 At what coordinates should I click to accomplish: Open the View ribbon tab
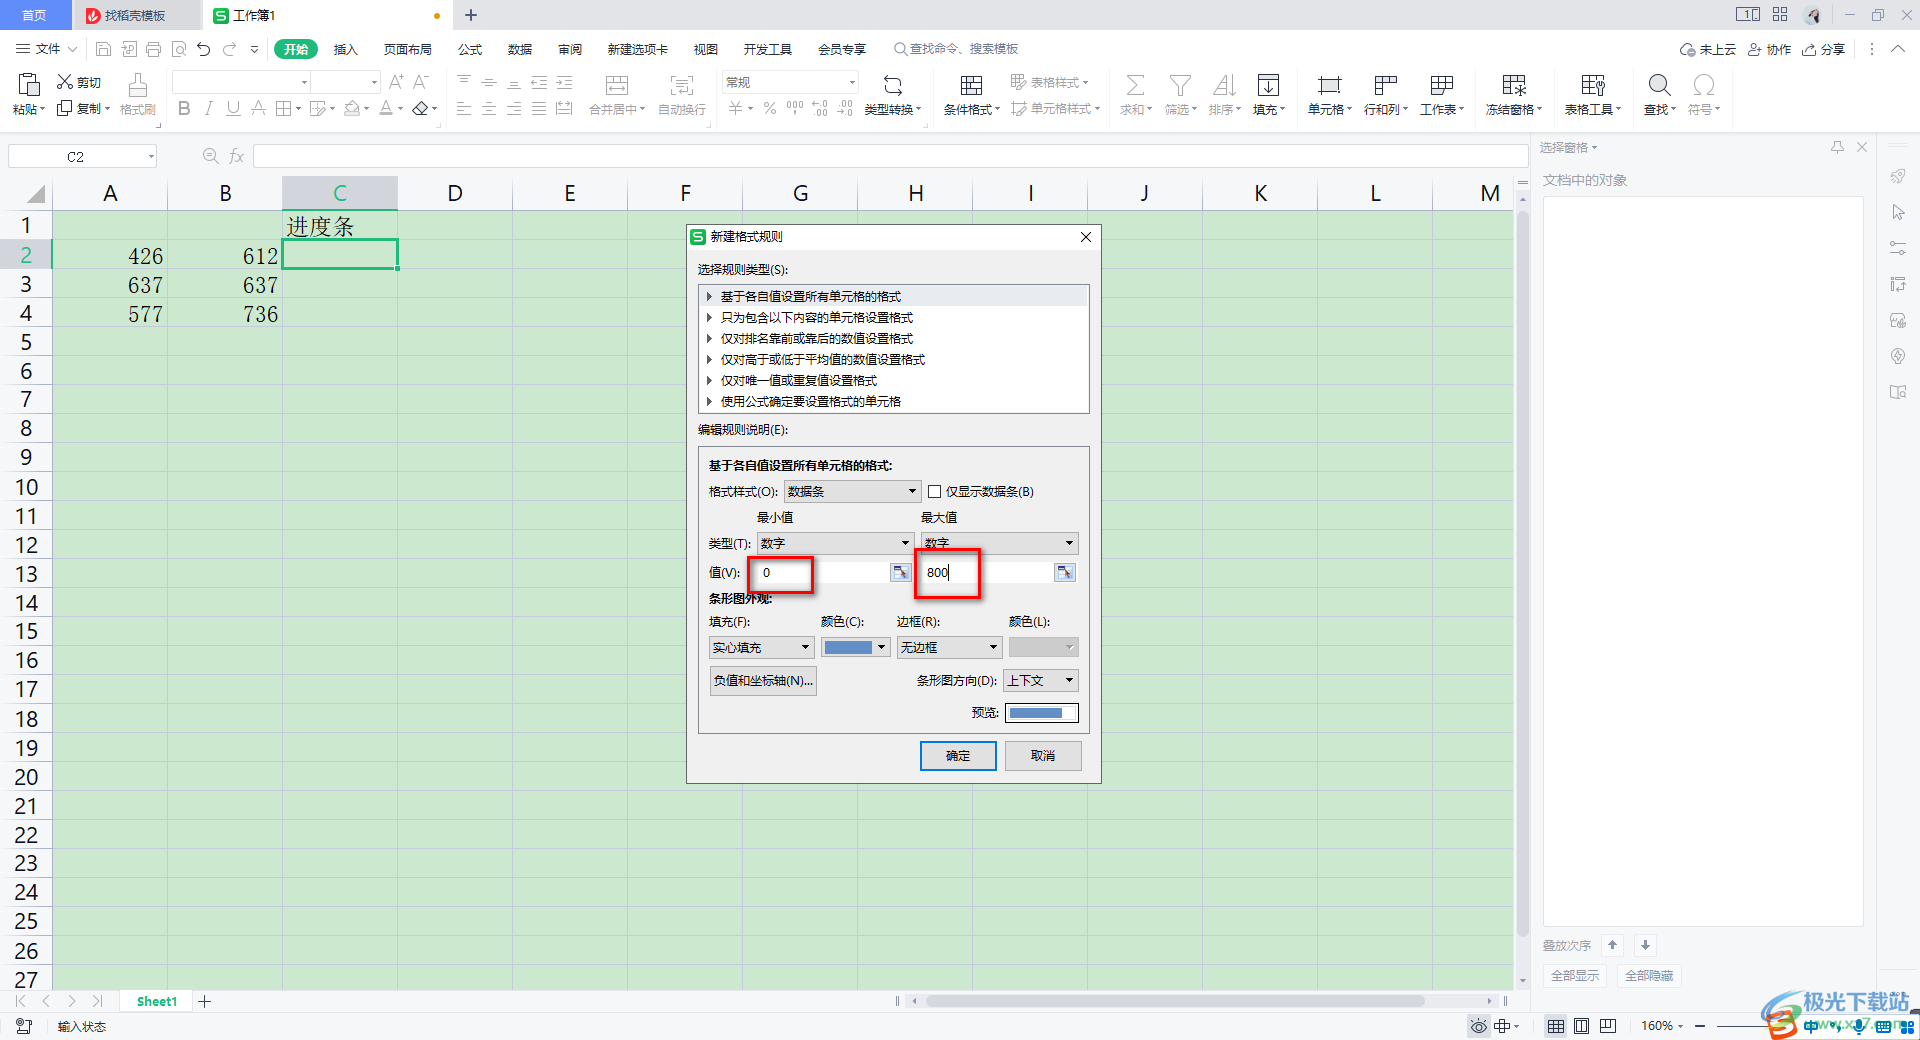[x=706, y=49]
